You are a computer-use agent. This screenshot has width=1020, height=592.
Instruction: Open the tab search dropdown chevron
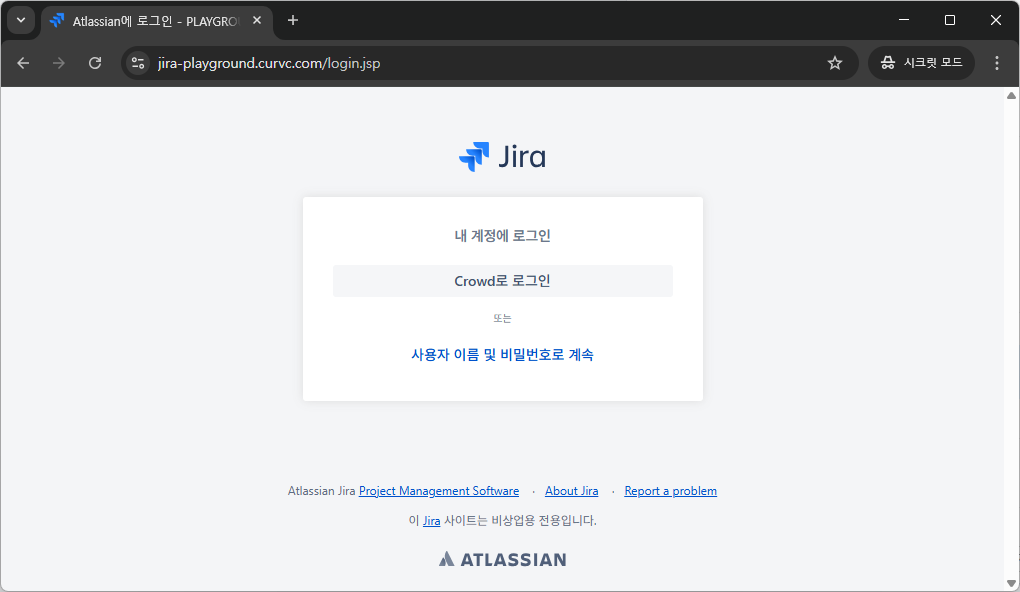[x=20, y=20]
